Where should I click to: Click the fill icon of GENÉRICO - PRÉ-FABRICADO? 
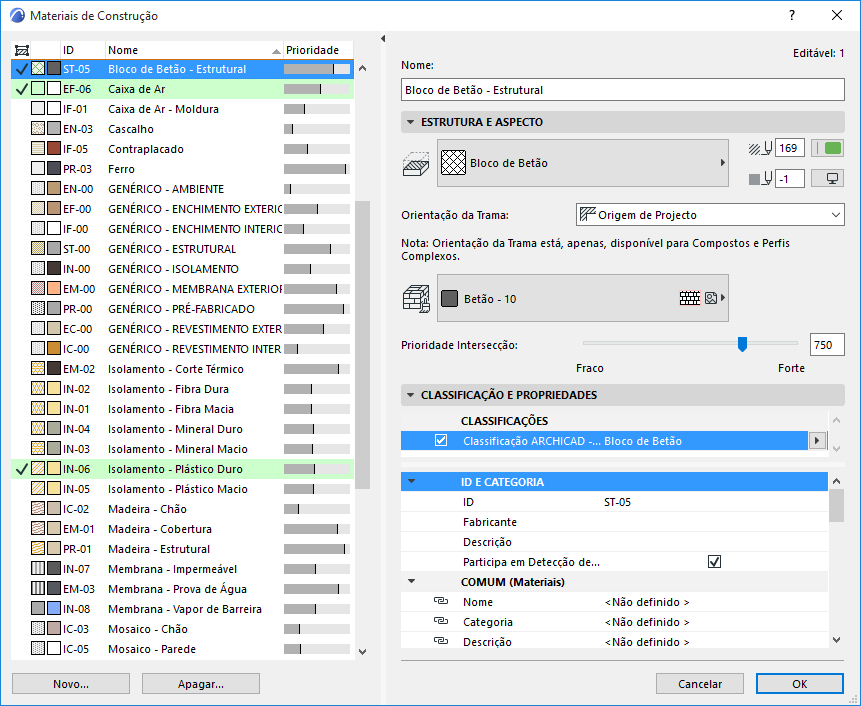point(38,309)
